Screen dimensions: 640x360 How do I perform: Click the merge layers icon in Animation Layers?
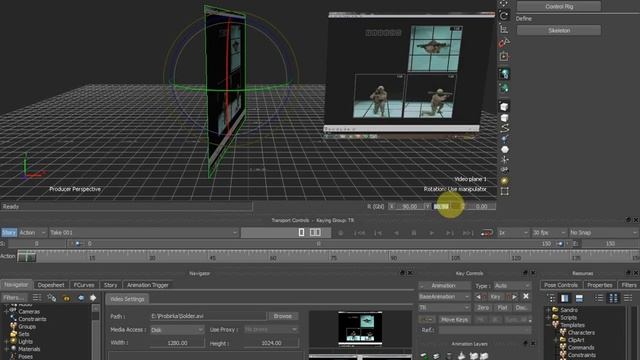tap(461, 356)
